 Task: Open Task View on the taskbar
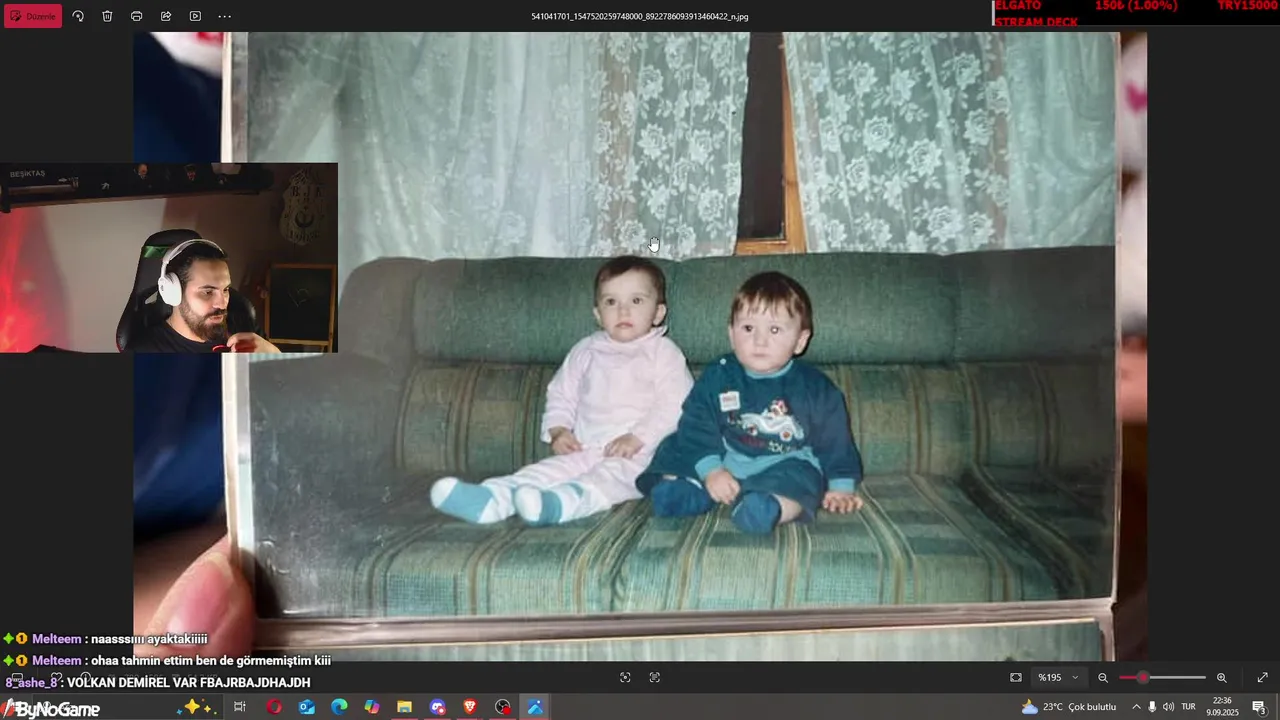point(240,707)
